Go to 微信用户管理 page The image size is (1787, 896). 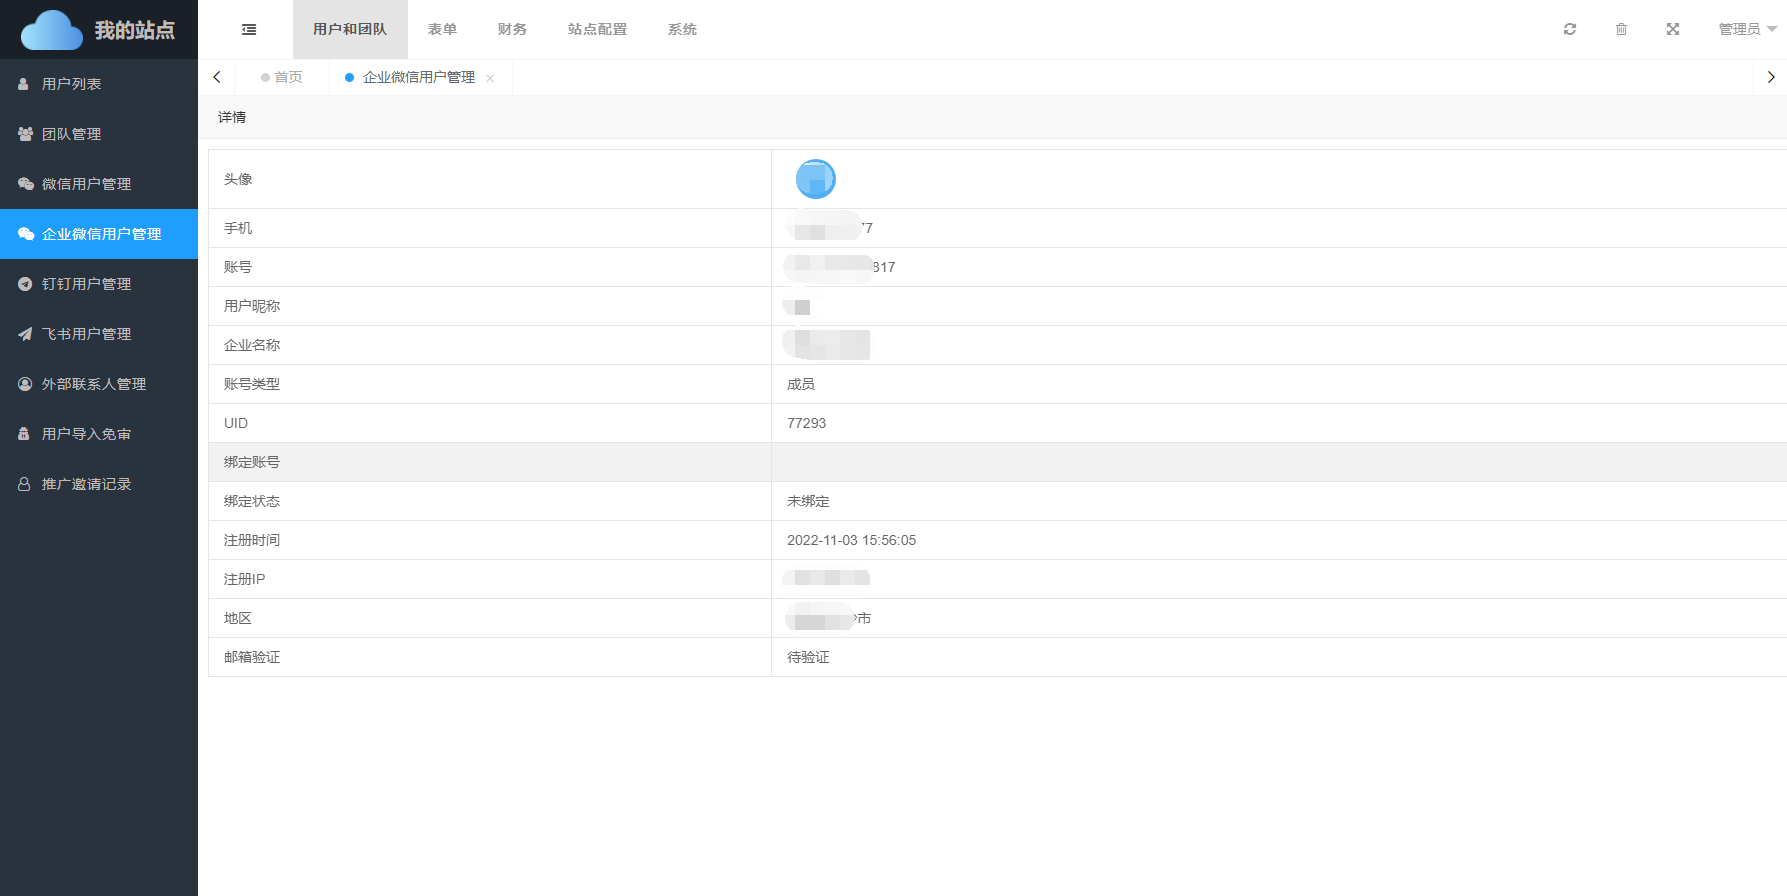click(86, 184)
